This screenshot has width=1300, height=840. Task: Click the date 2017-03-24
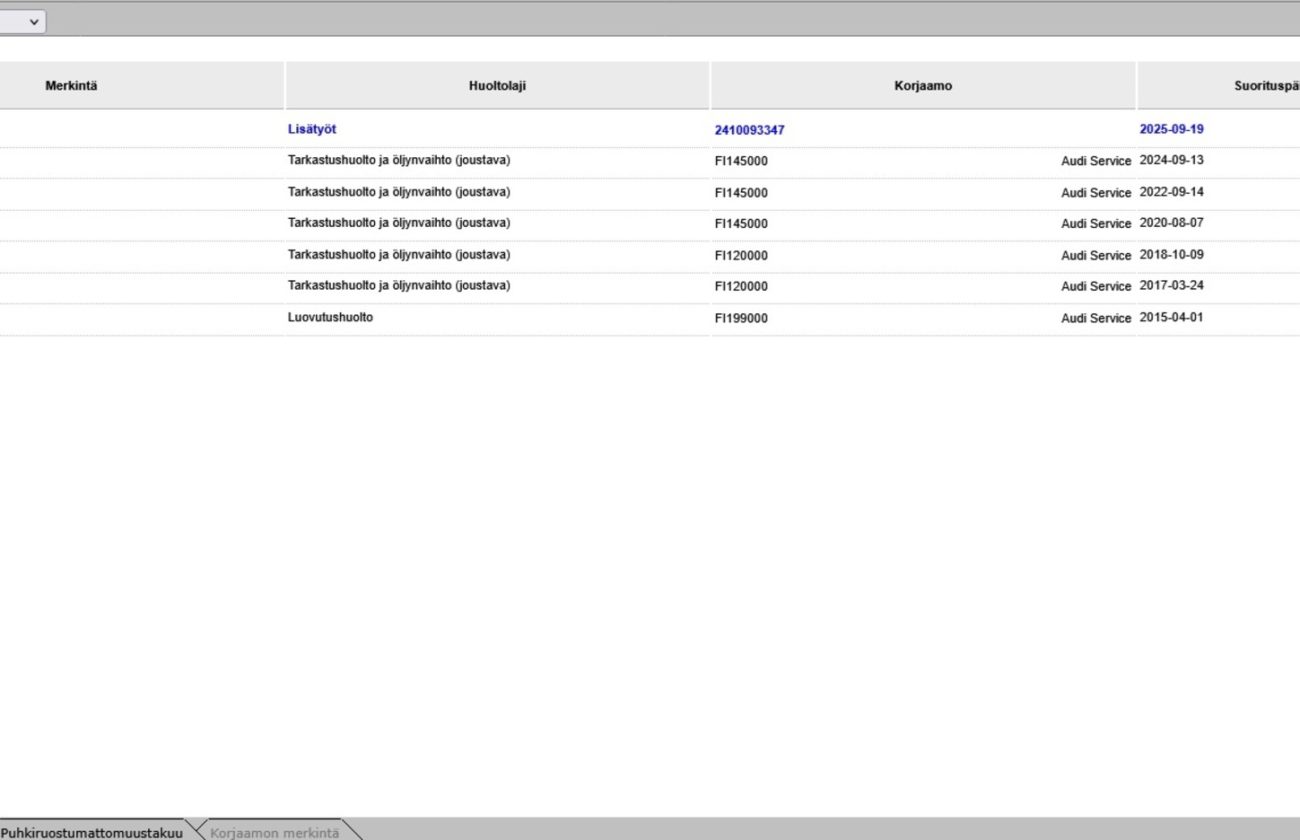coord(1171,285)
